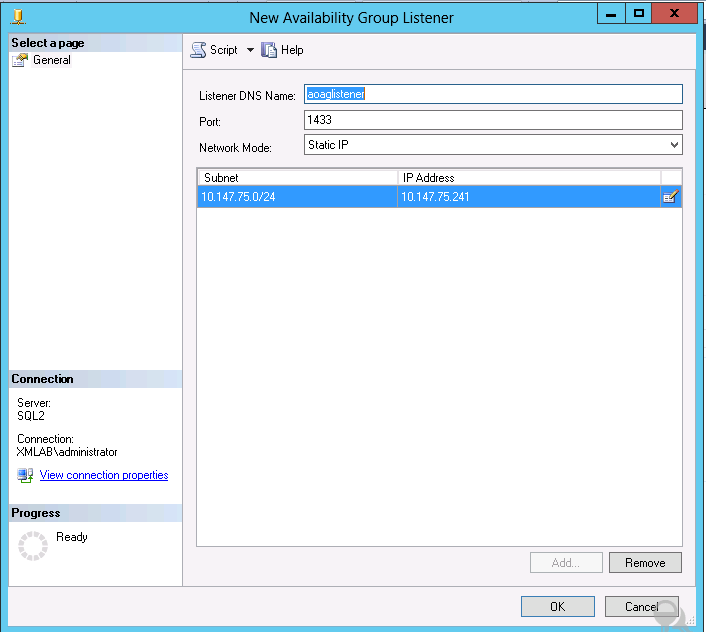Confirm with the OK button

pyautogui.click(x=557, y=606)
